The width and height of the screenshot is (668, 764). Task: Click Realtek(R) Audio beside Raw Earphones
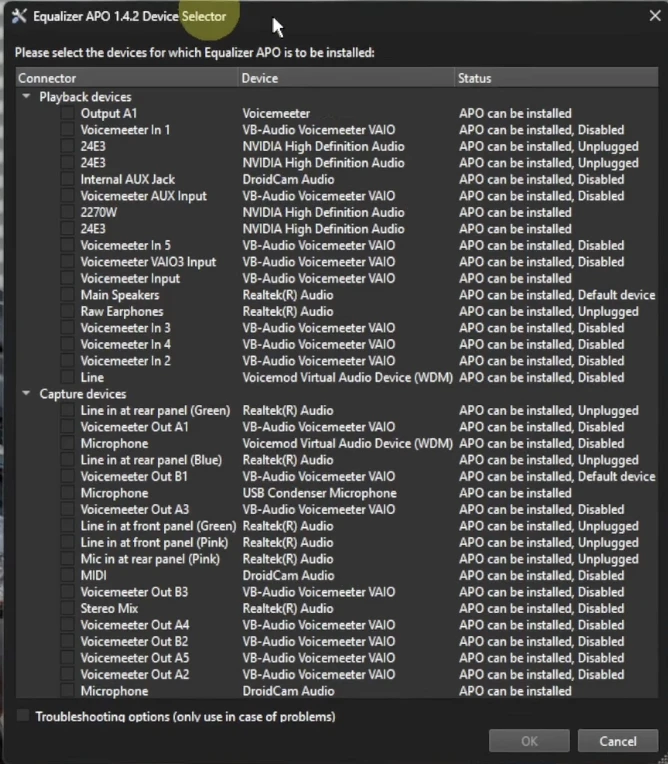tap(288, 311)
